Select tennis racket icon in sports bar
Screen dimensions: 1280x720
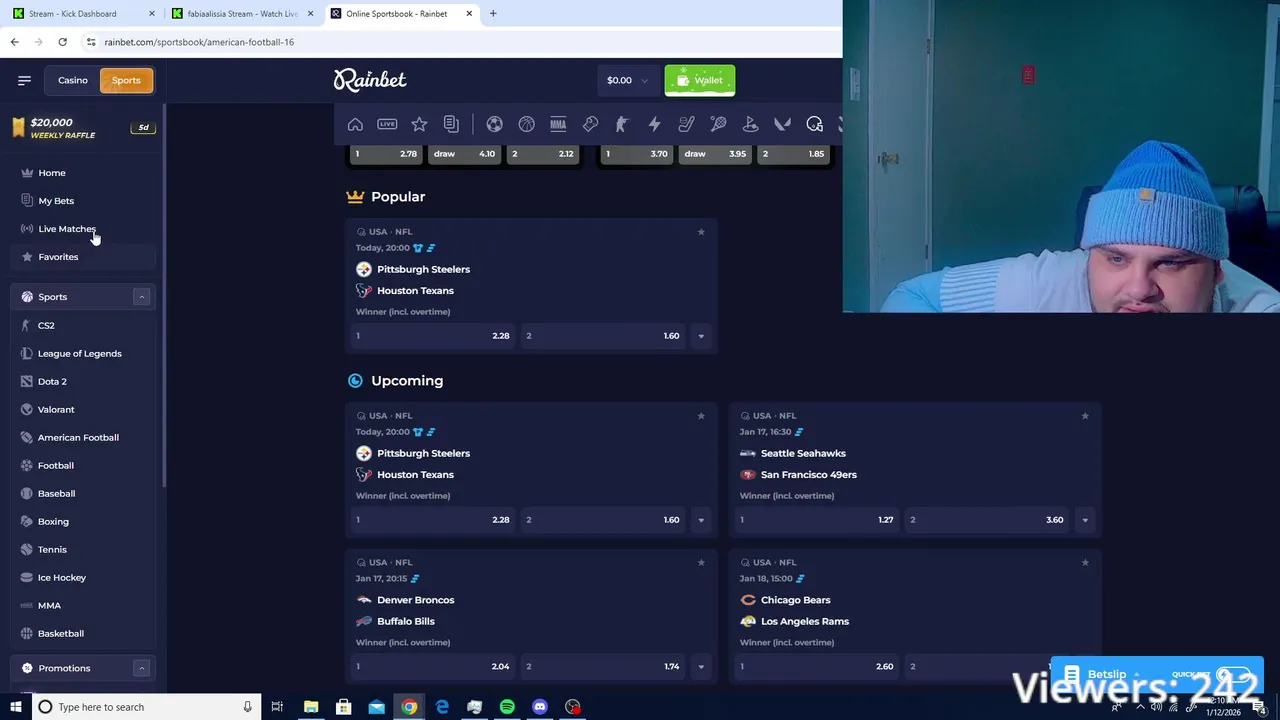point(718,124)
